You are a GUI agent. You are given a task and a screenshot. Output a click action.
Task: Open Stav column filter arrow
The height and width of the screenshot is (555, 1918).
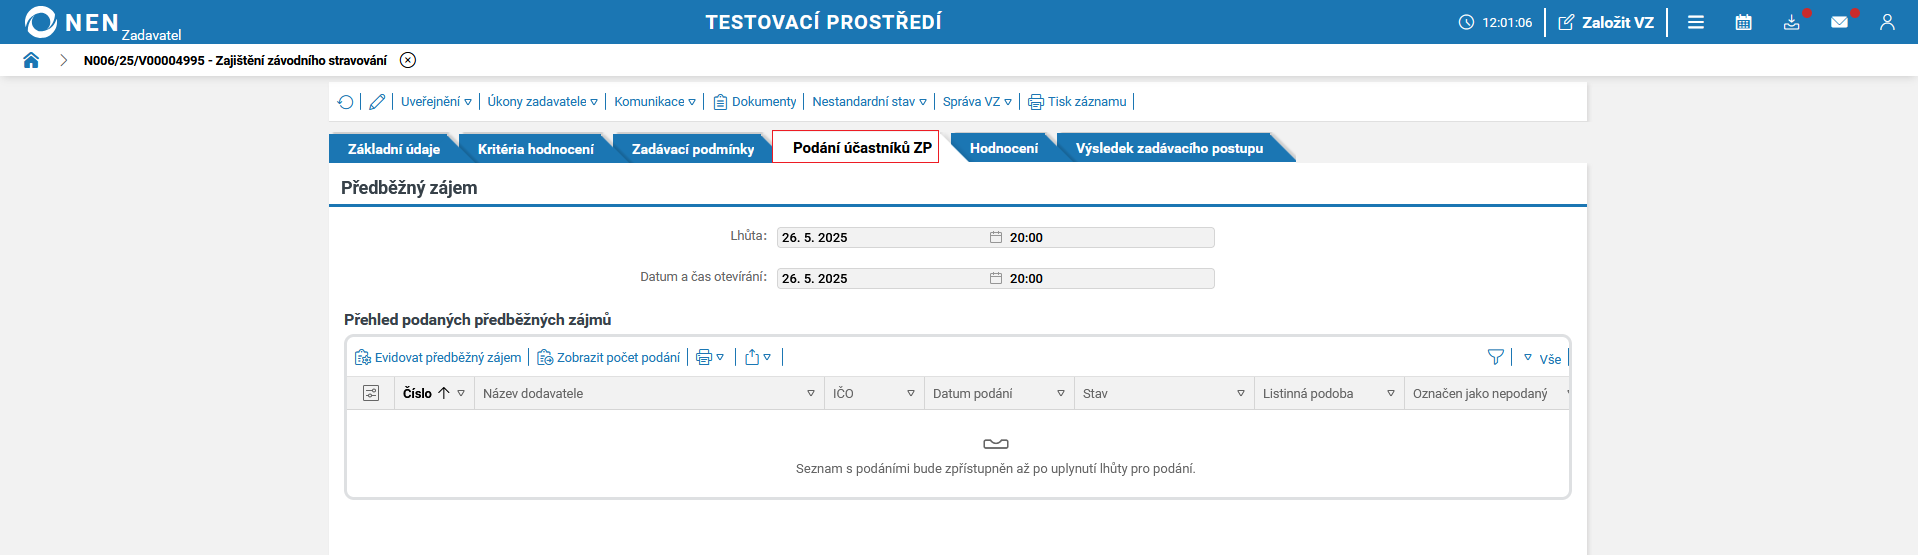tap(1241, 394)
